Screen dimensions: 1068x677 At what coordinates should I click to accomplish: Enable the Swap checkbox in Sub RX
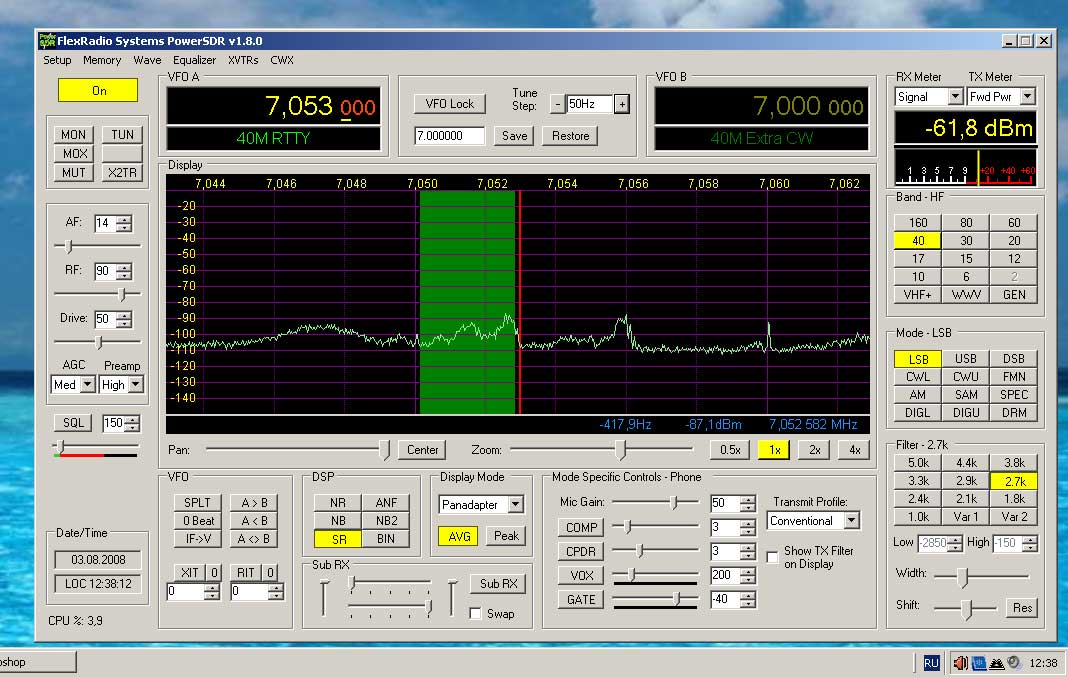476,613
